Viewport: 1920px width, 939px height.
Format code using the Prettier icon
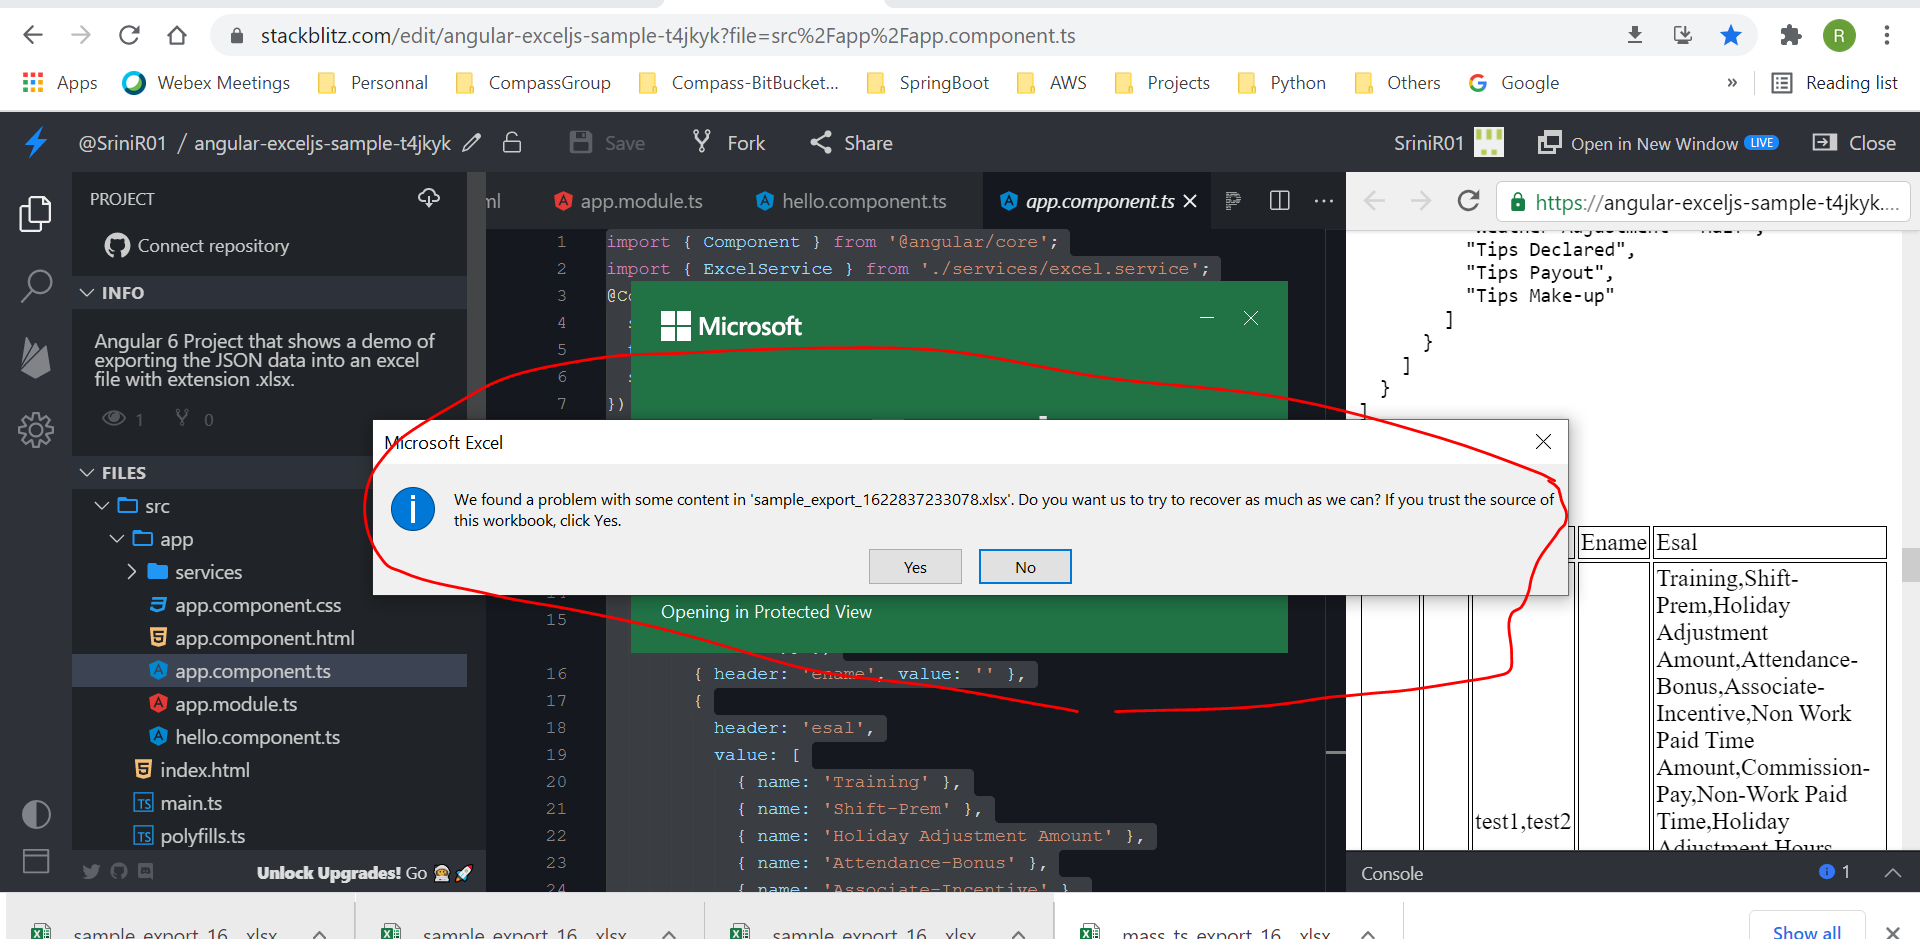click(x=1233, y=201)
